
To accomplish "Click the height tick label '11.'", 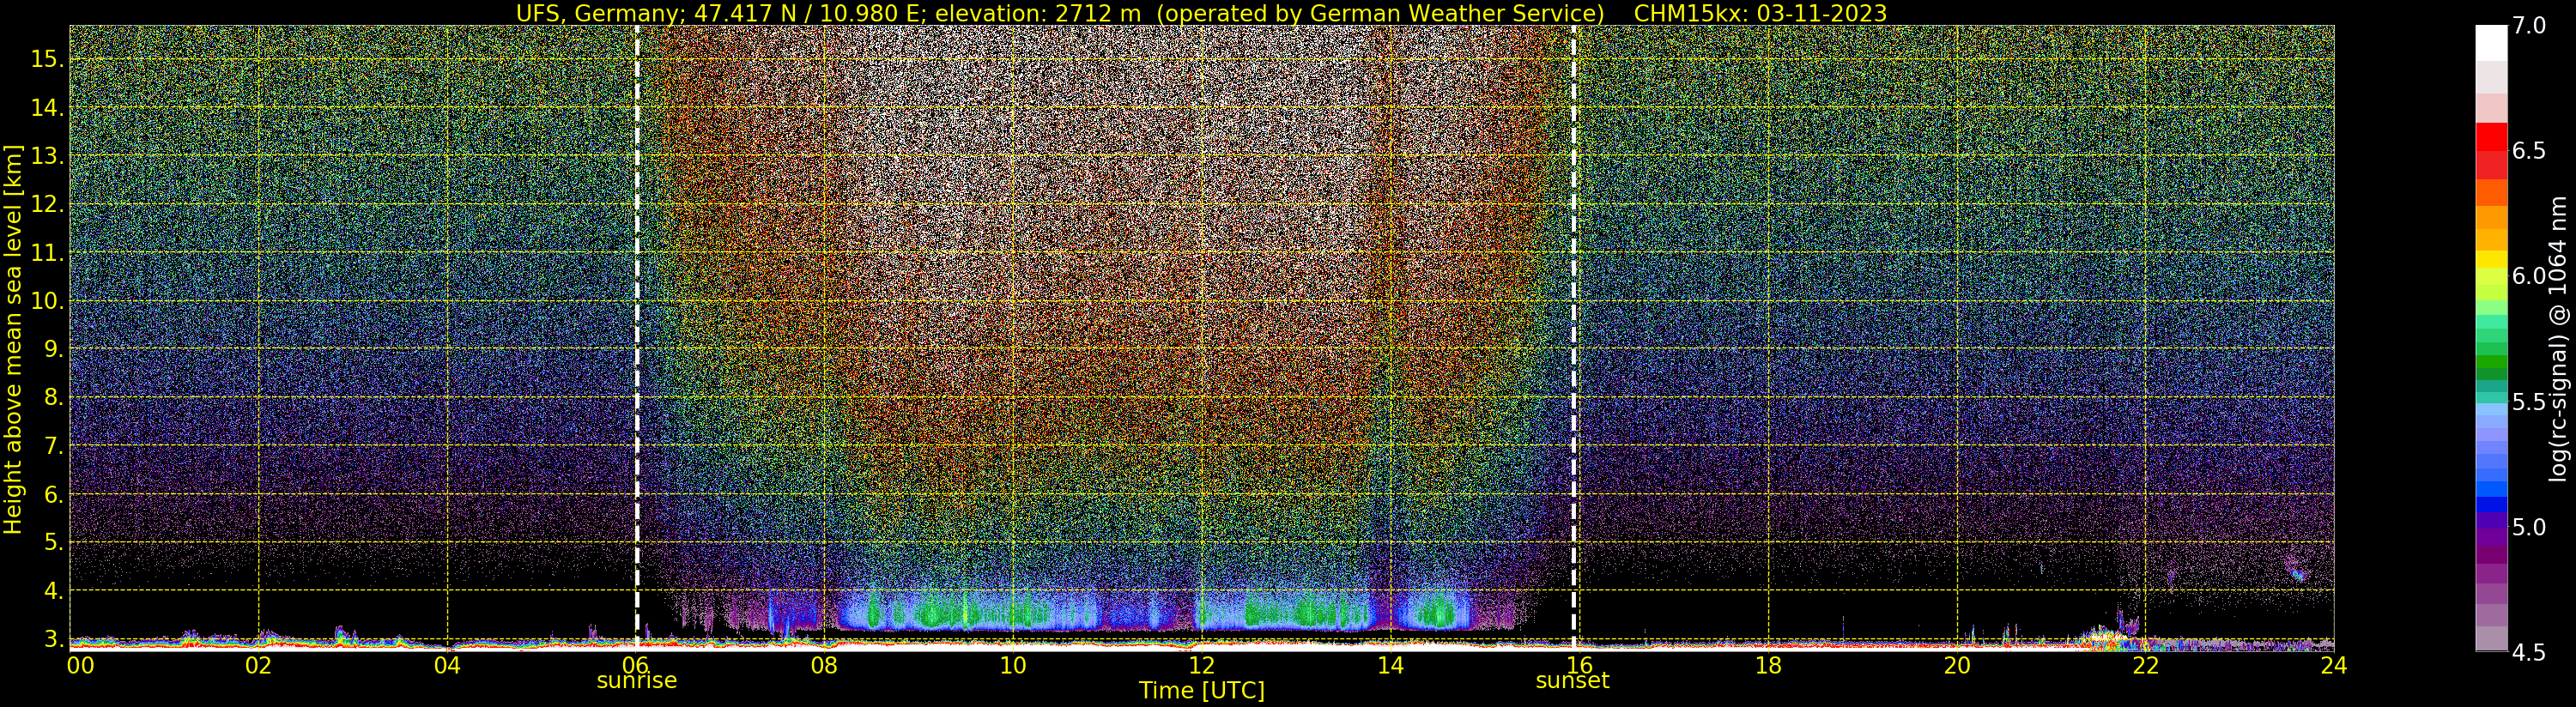I will [47, 253].
